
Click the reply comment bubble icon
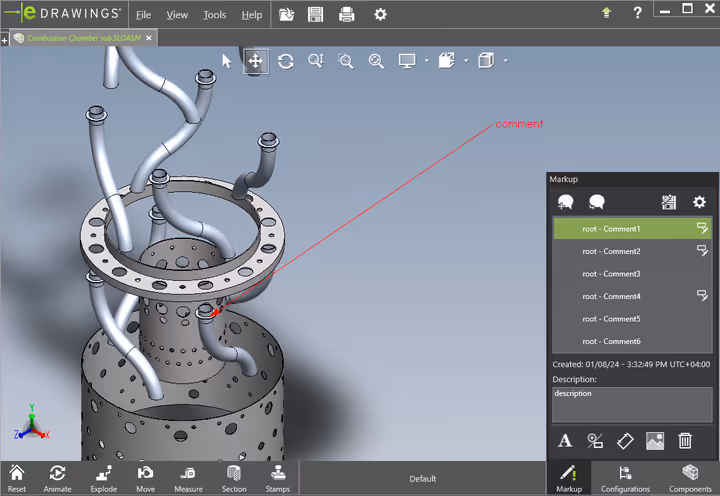596,202
